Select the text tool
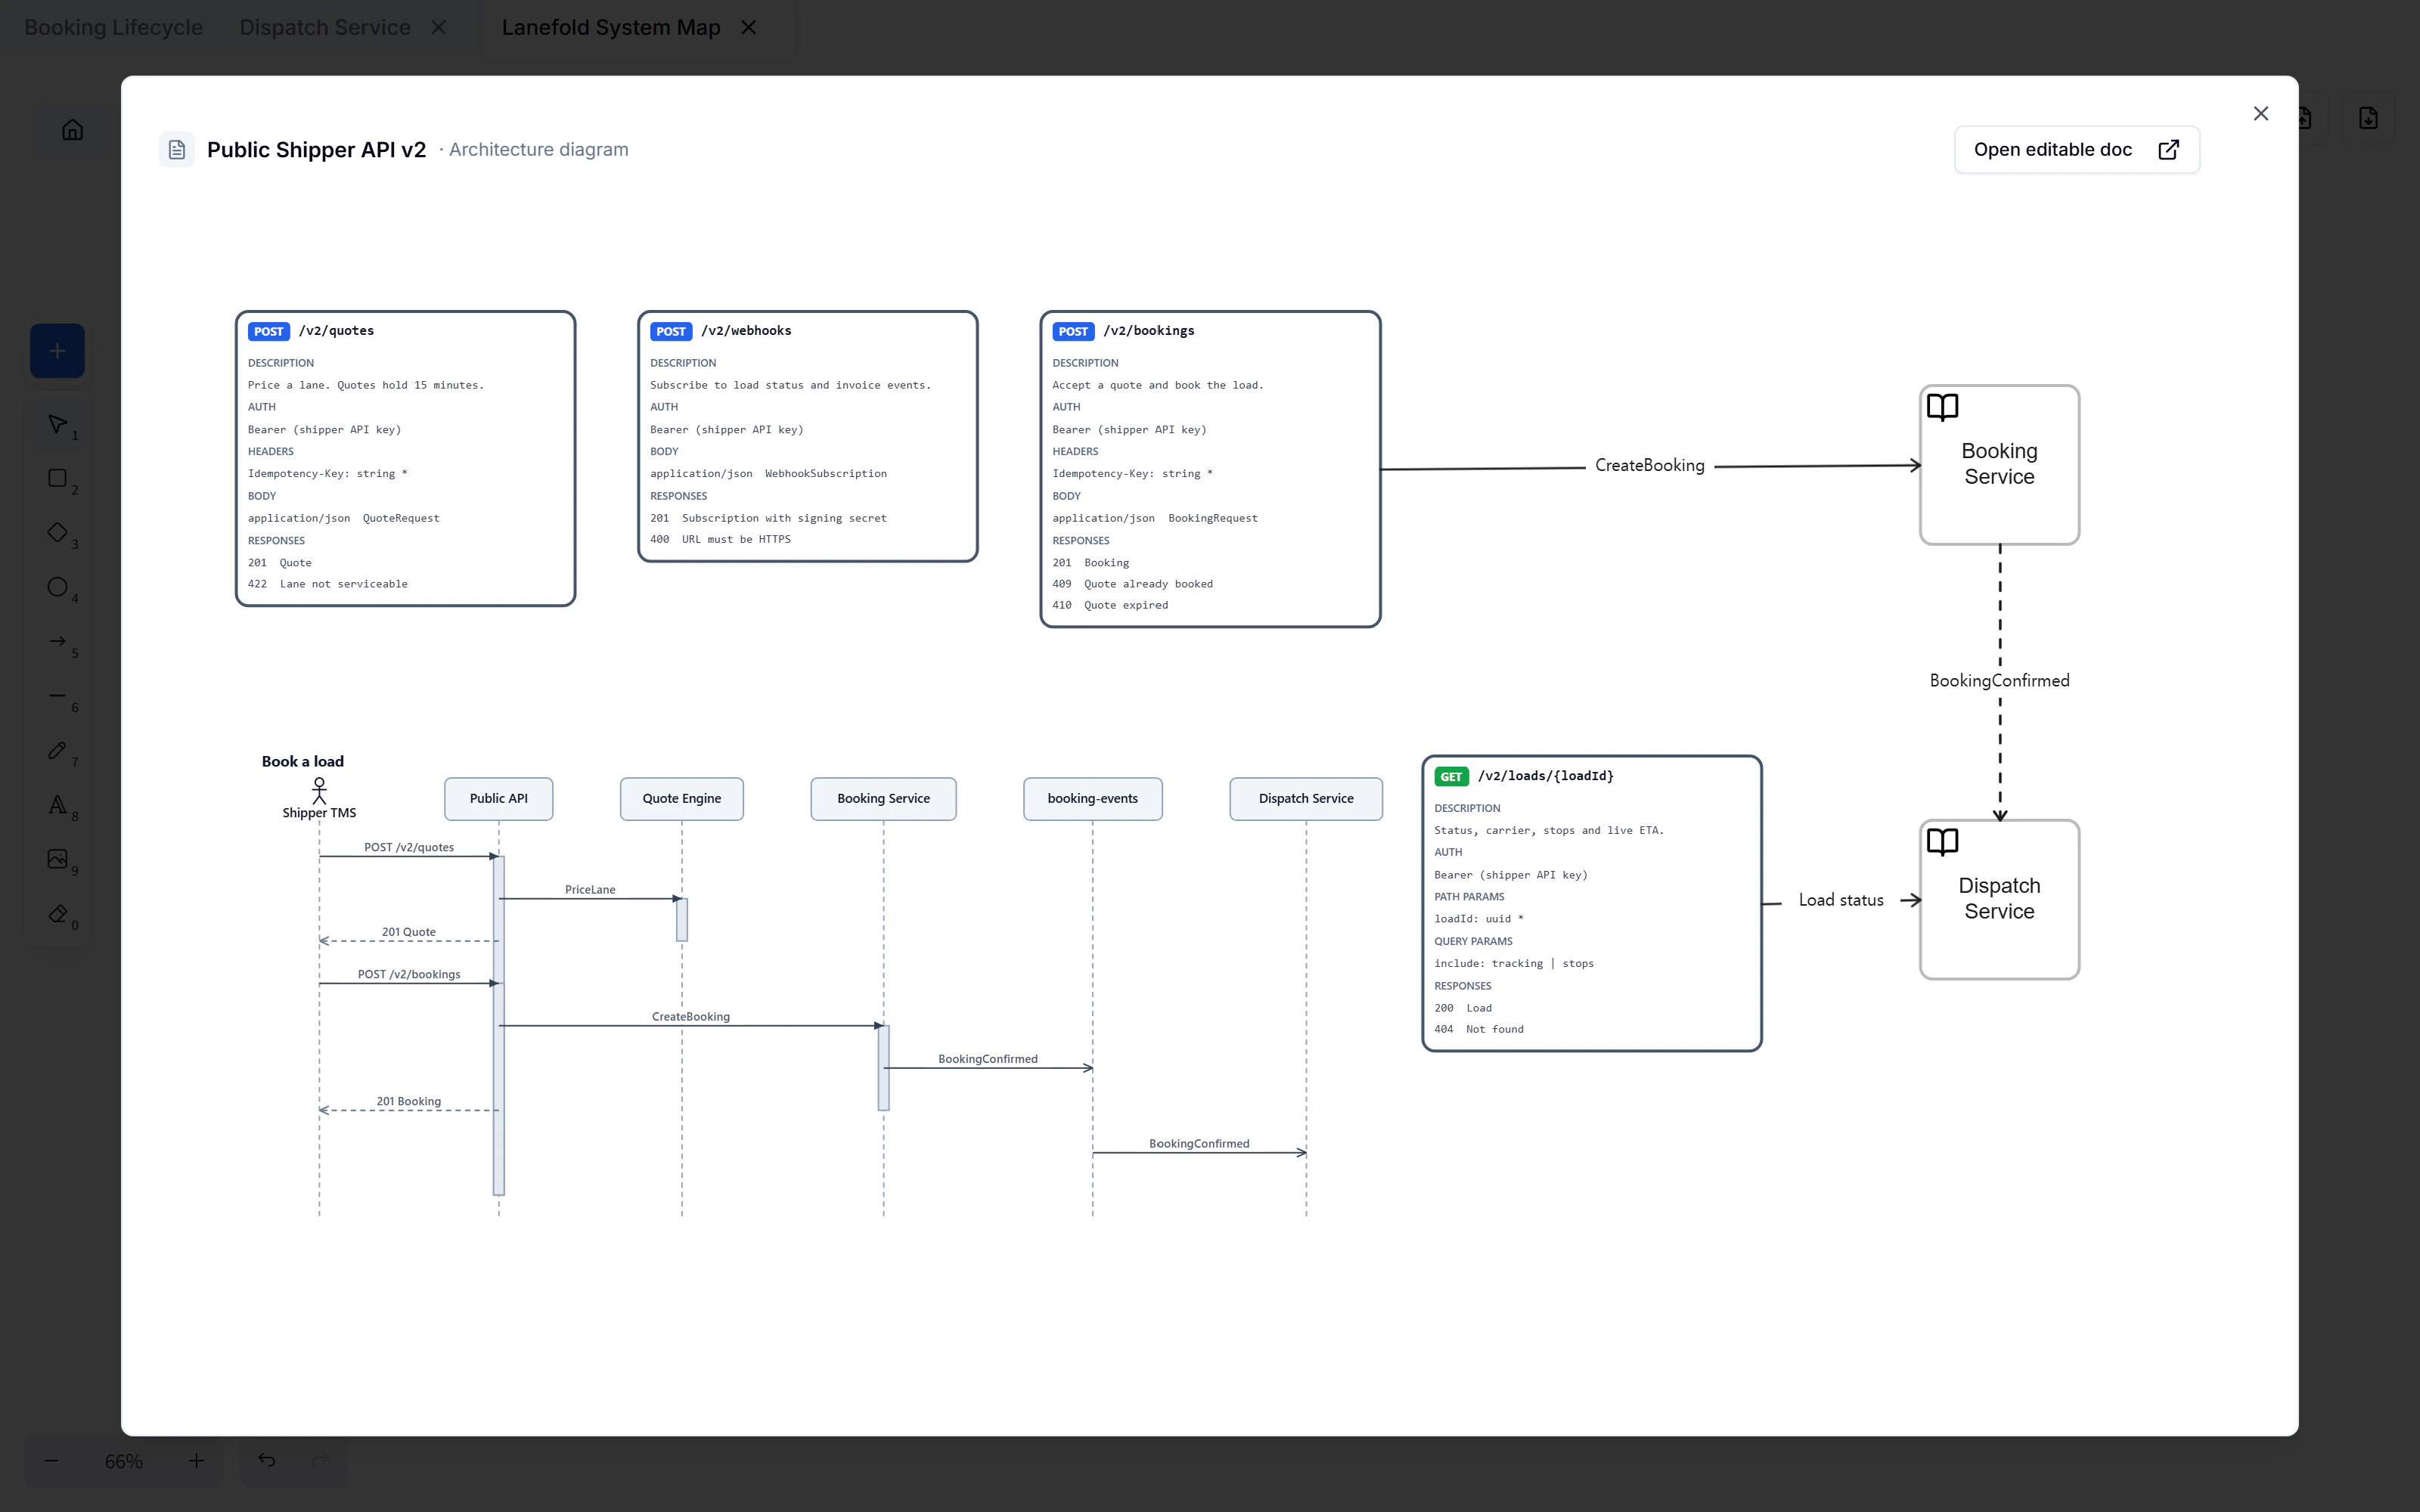Image resolution: width=2420 pixels, height=1512 pixels. coord(58,805)
